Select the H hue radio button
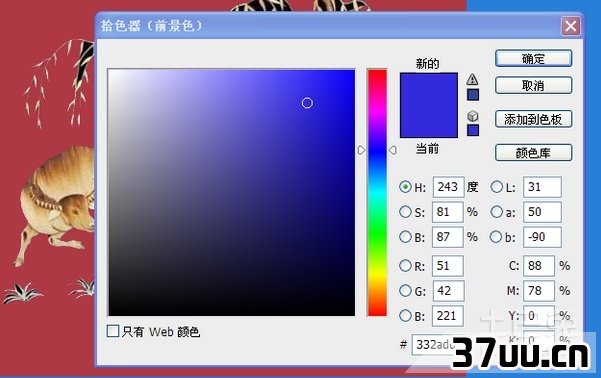The height and width of the screenshot is (378, 601). pos(405,187)
